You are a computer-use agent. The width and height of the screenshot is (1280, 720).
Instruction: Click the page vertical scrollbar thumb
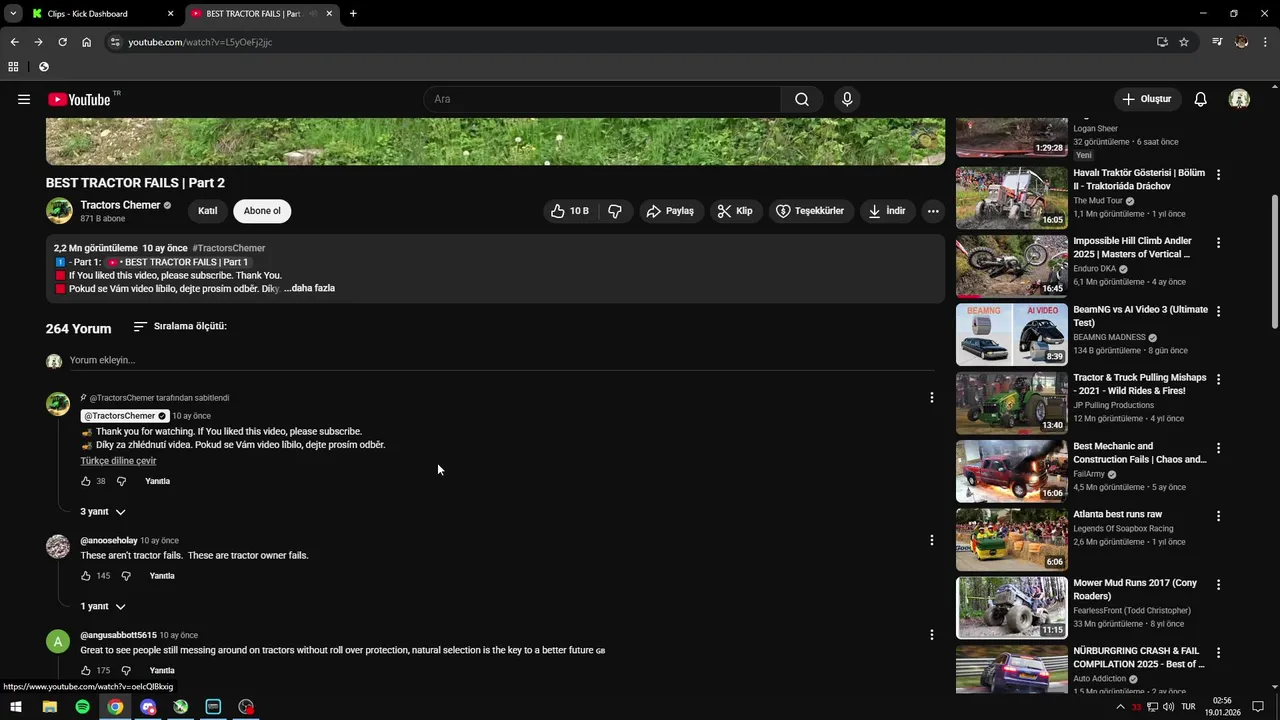tap(1274, 260)
